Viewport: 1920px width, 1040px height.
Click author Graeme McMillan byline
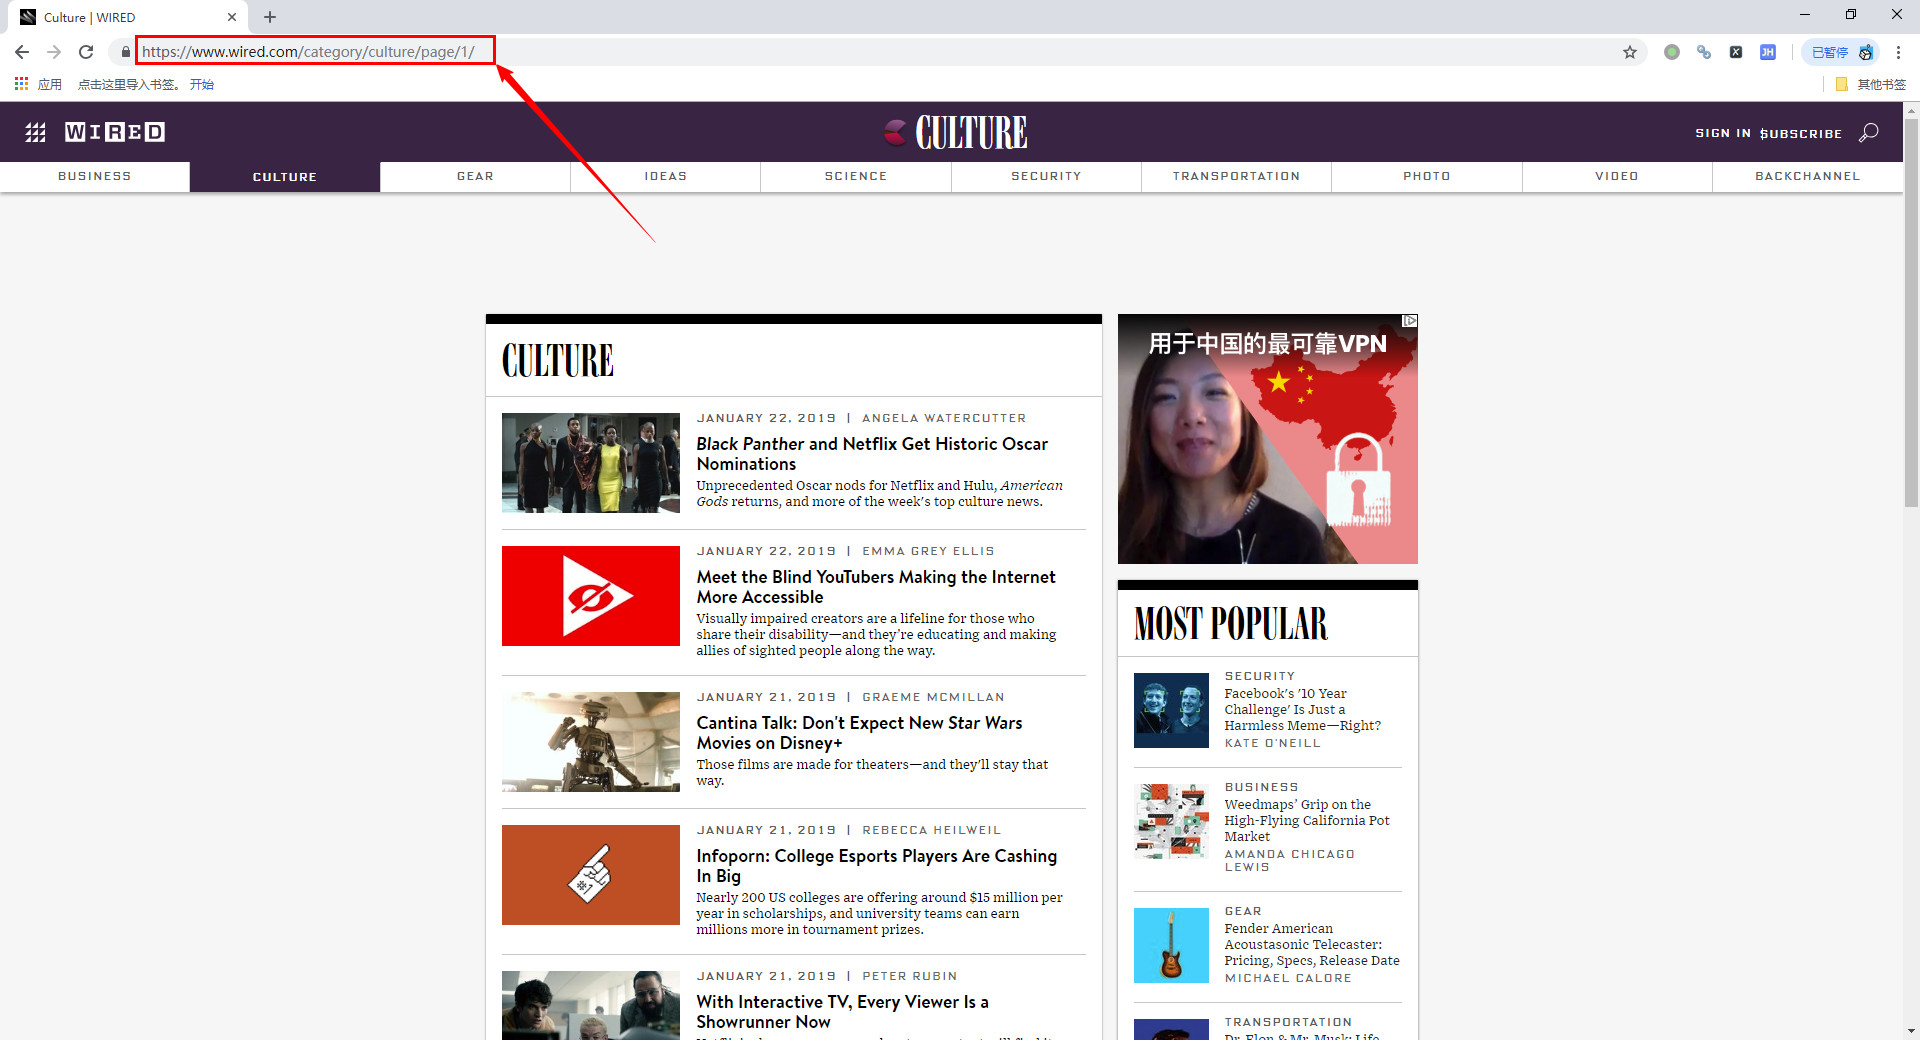(x=933, y=697)
